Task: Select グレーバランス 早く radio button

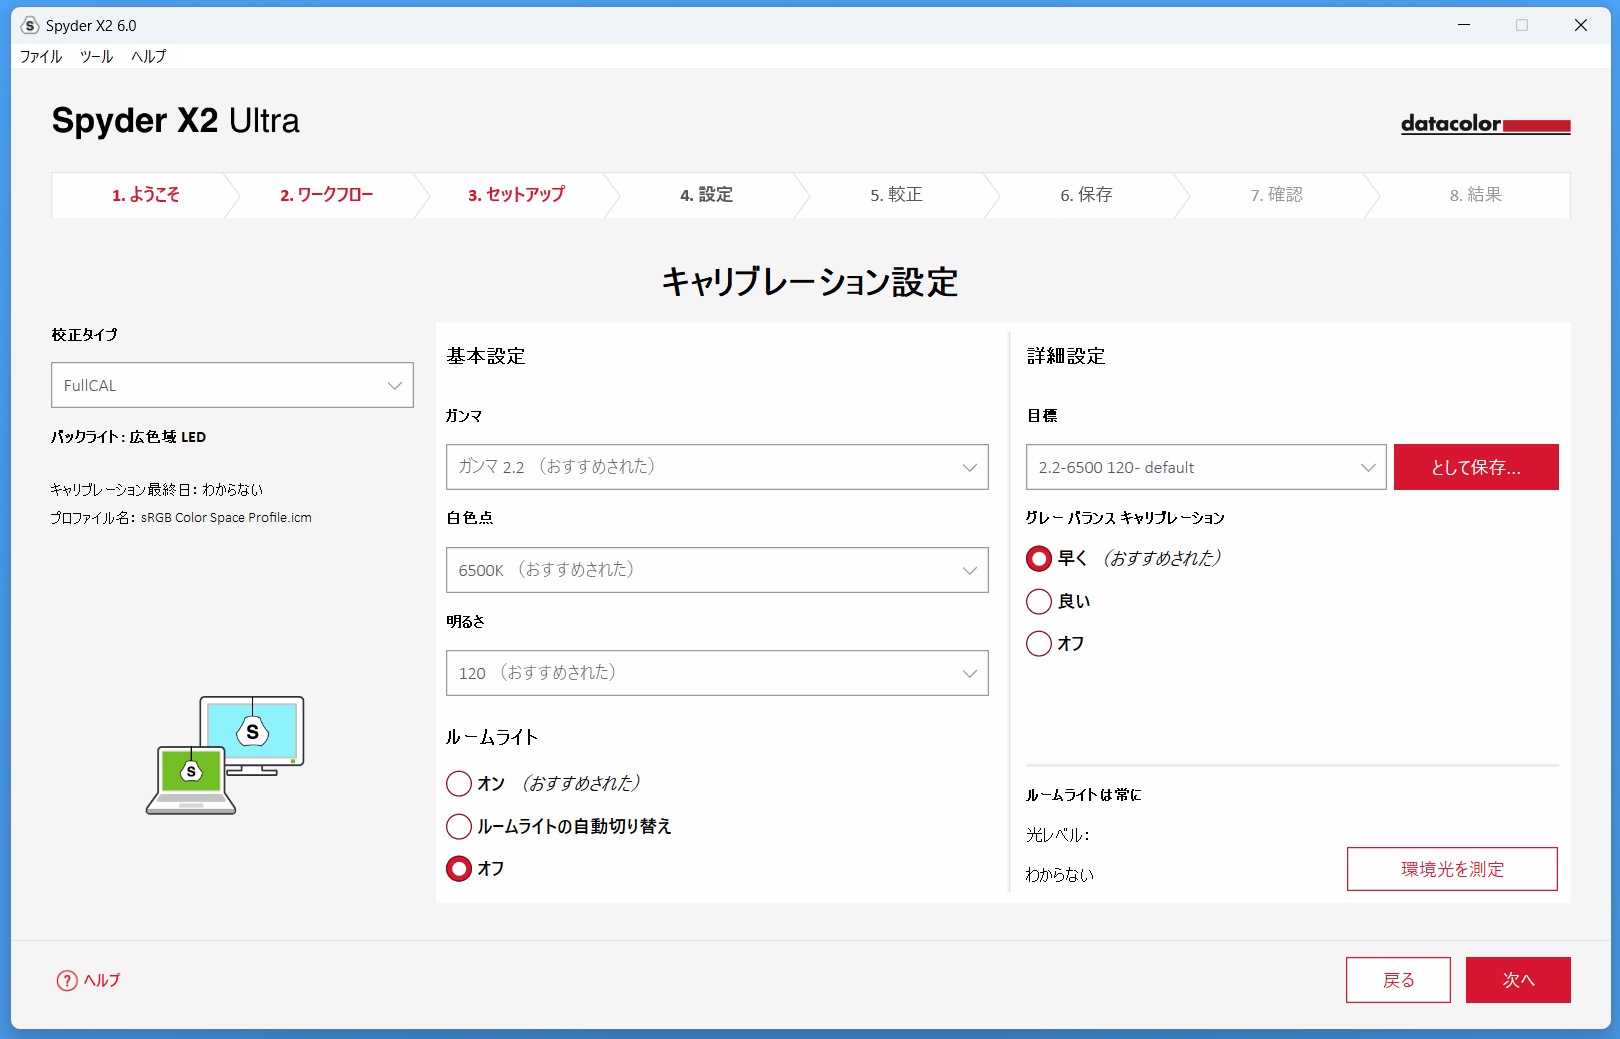Action: pos(1039,558)
